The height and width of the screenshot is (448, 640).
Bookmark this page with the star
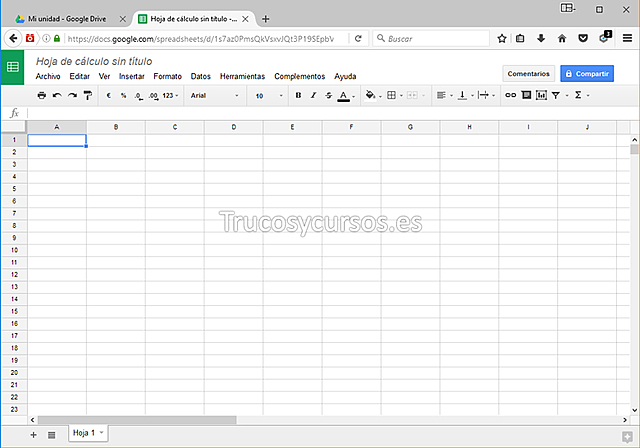502,38
